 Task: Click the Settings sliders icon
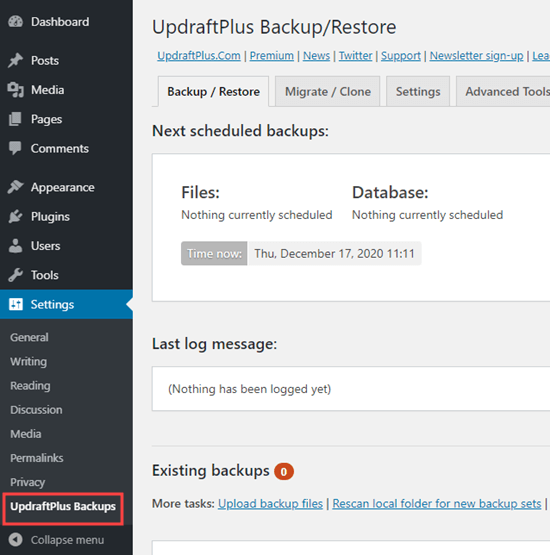(x=16, y=304)
